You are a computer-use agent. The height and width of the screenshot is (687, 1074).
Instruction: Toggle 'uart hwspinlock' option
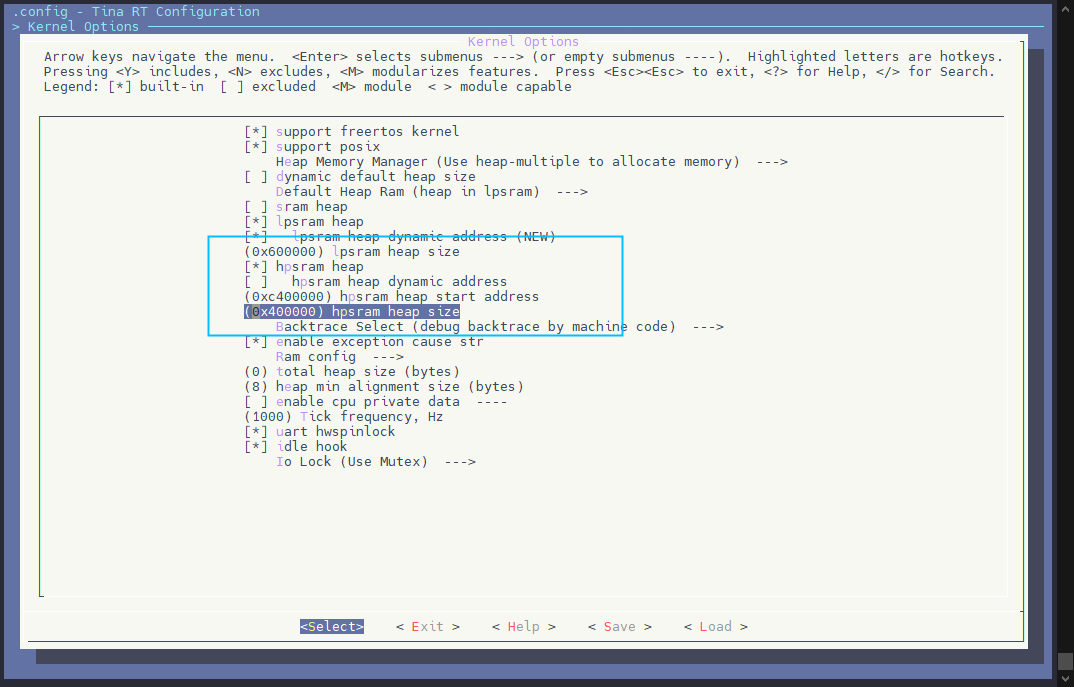pyautogui.click(x=256, y=432)
